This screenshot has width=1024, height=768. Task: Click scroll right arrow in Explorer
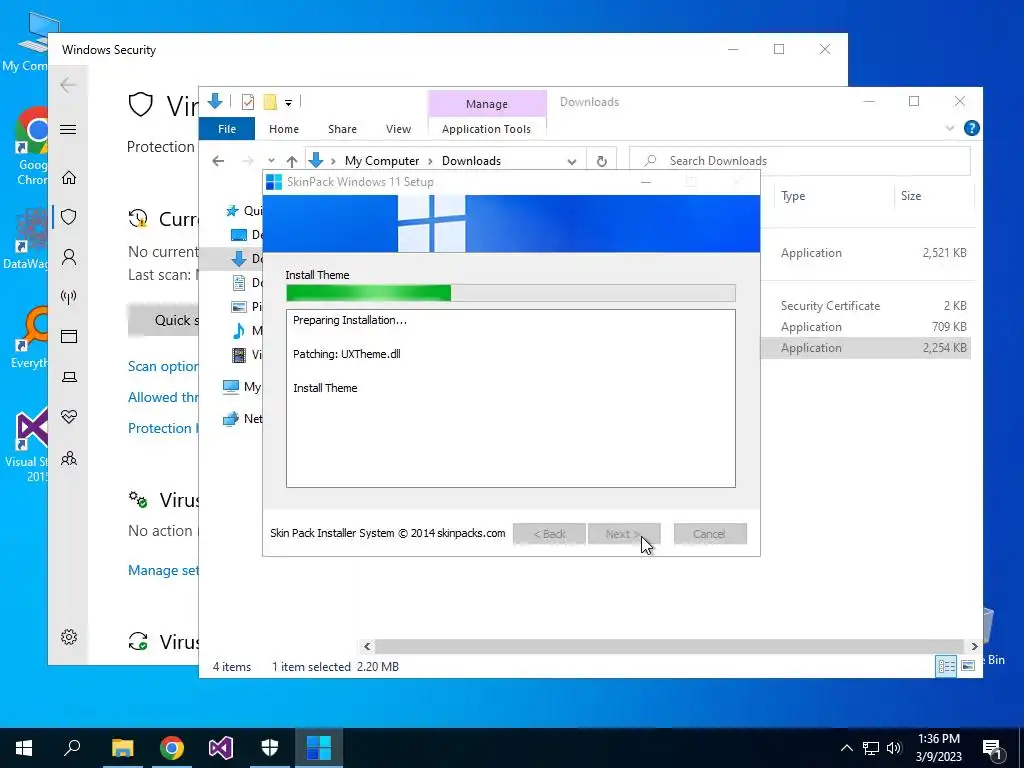(974, 646)
